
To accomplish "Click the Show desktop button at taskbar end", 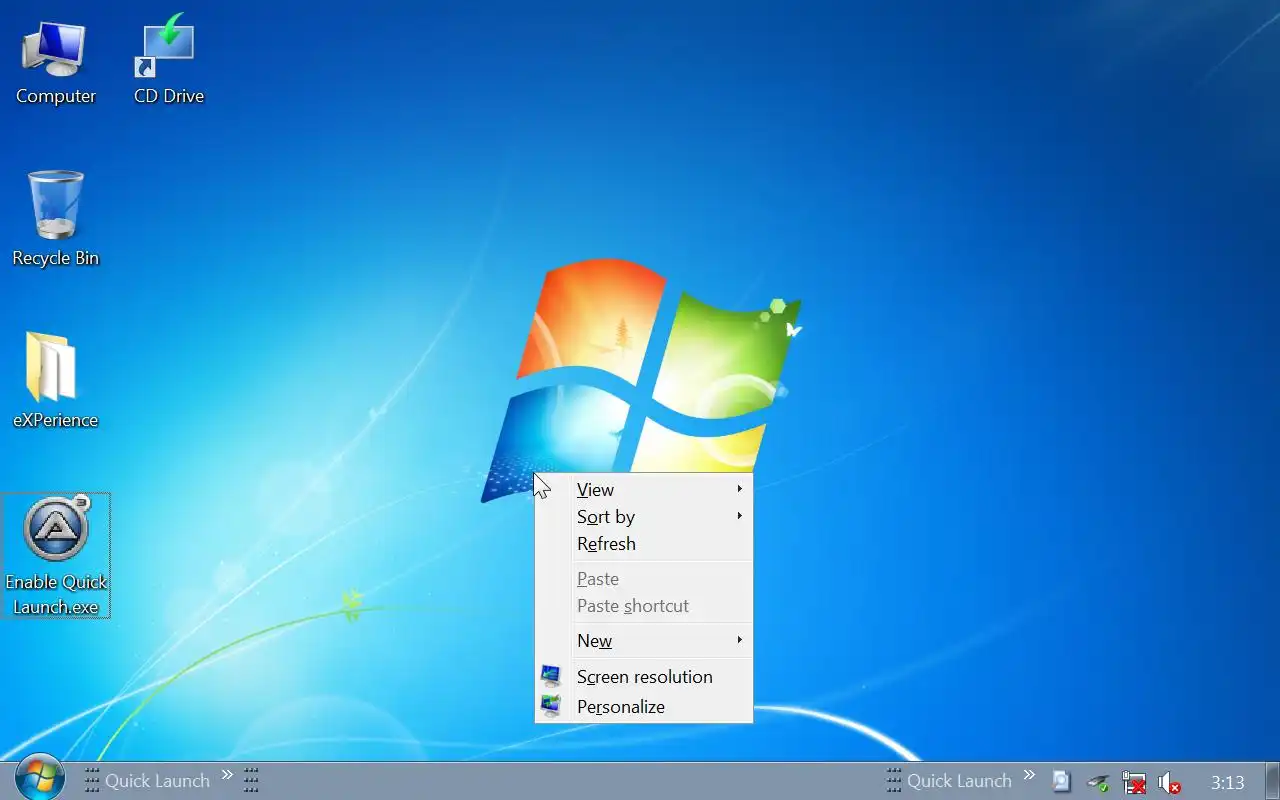I will tap(1272, 781).
